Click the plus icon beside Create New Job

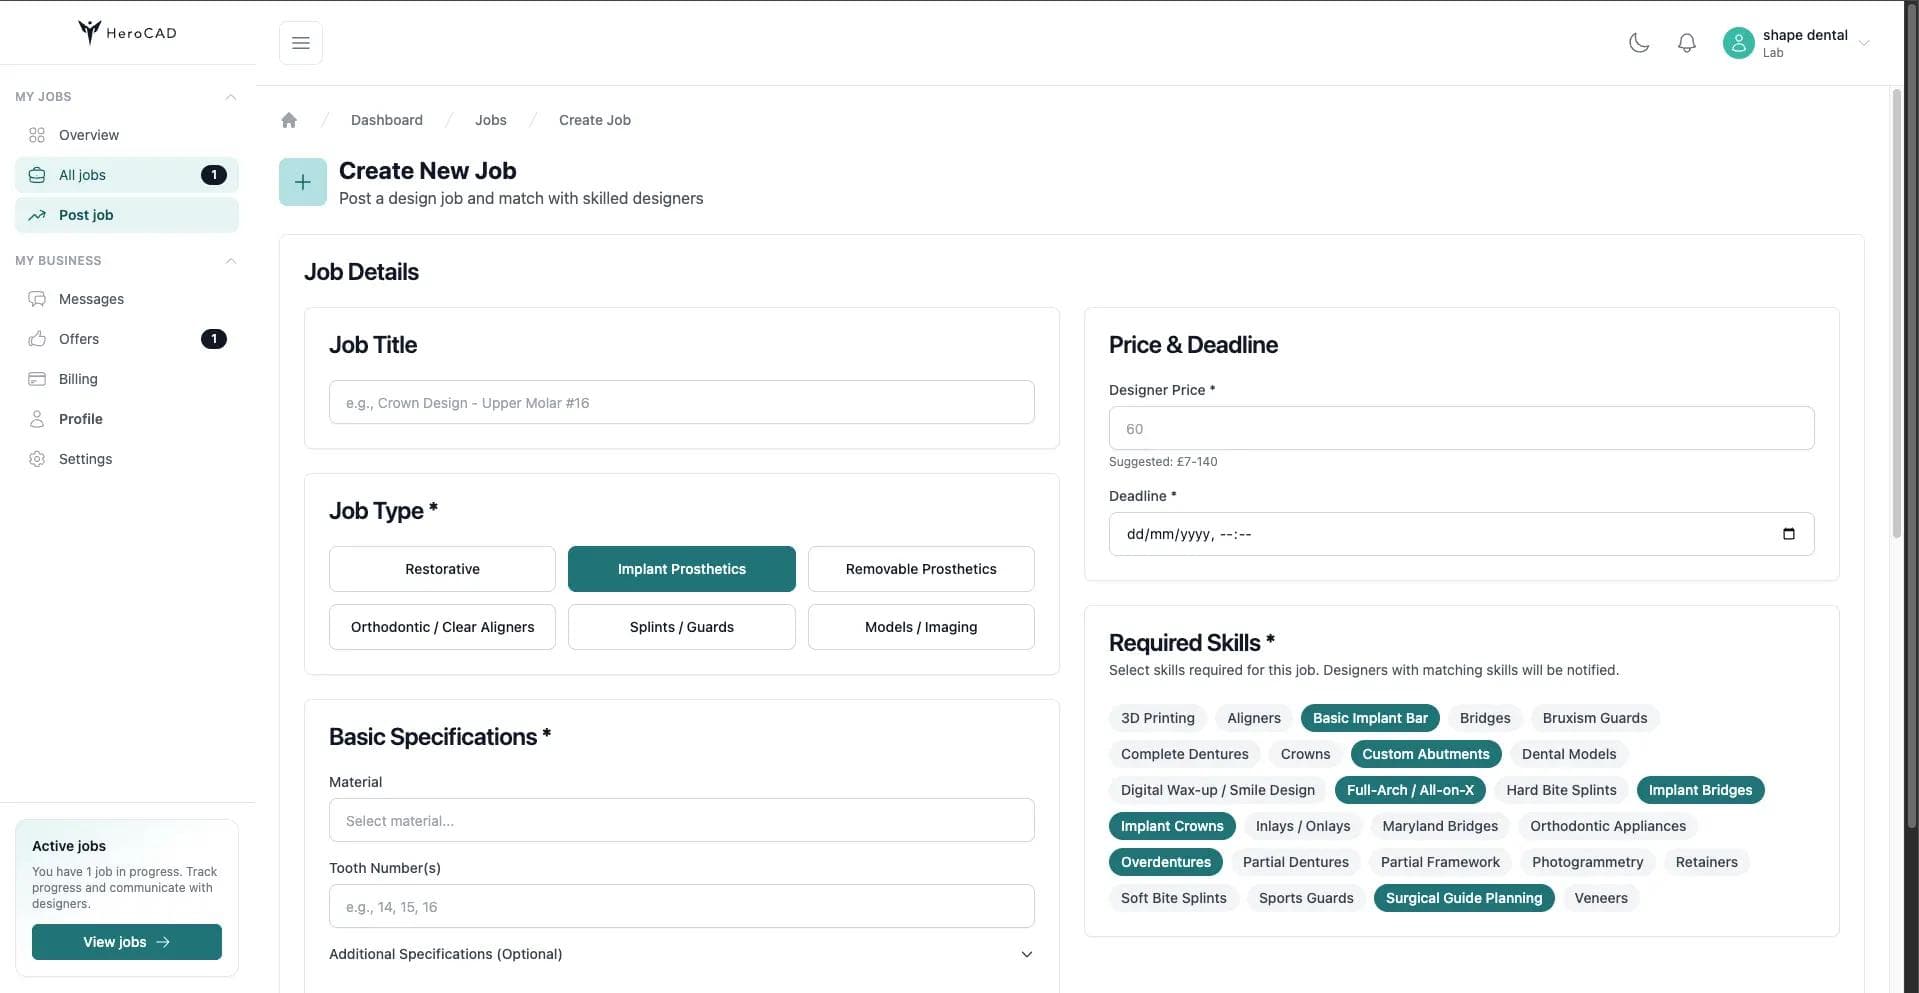tap(302, 182)
